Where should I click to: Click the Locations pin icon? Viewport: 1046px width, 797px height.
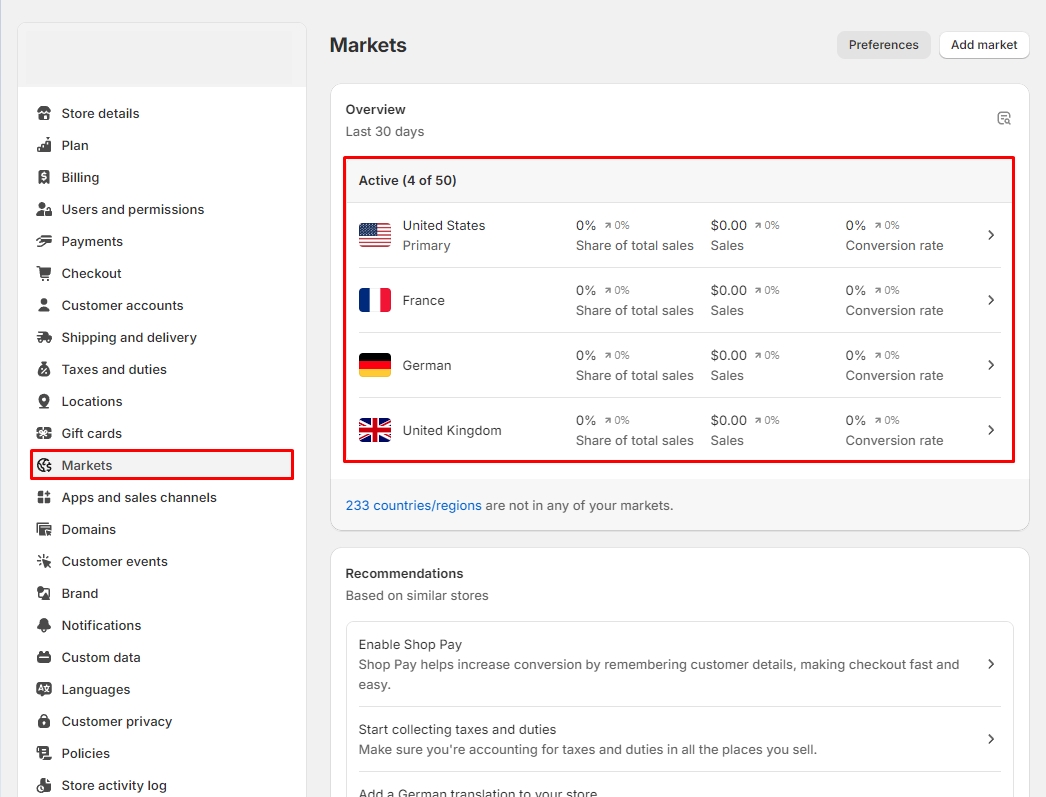pos(44,401)
